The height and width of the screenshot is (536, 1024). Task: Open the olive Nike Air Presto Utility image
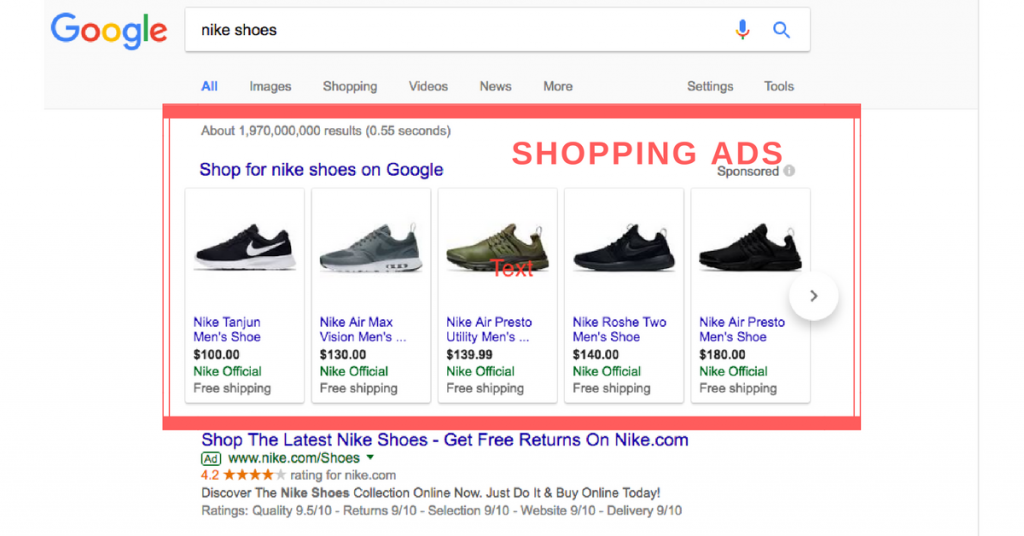coord(498,247)
